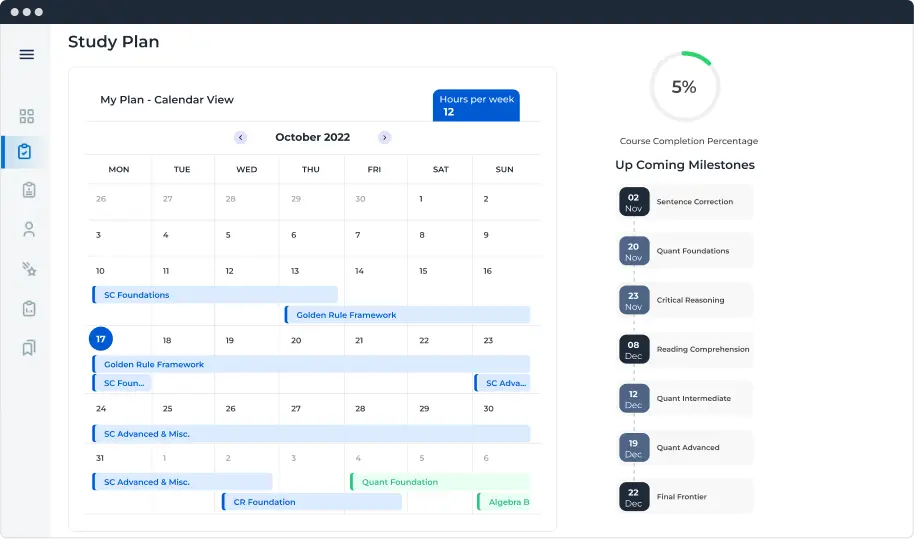Click the Course Completion Percentage label

point(688,141)
